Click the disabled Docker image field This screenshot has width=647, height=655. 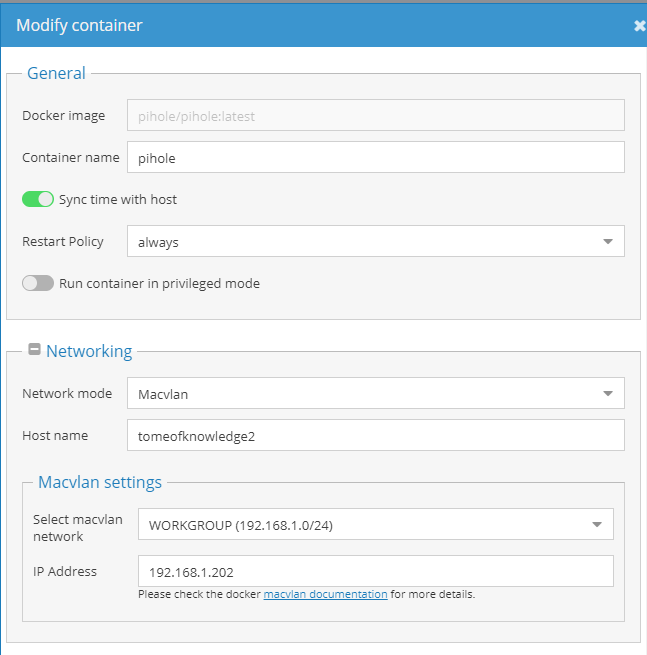[x=376, y=115]
